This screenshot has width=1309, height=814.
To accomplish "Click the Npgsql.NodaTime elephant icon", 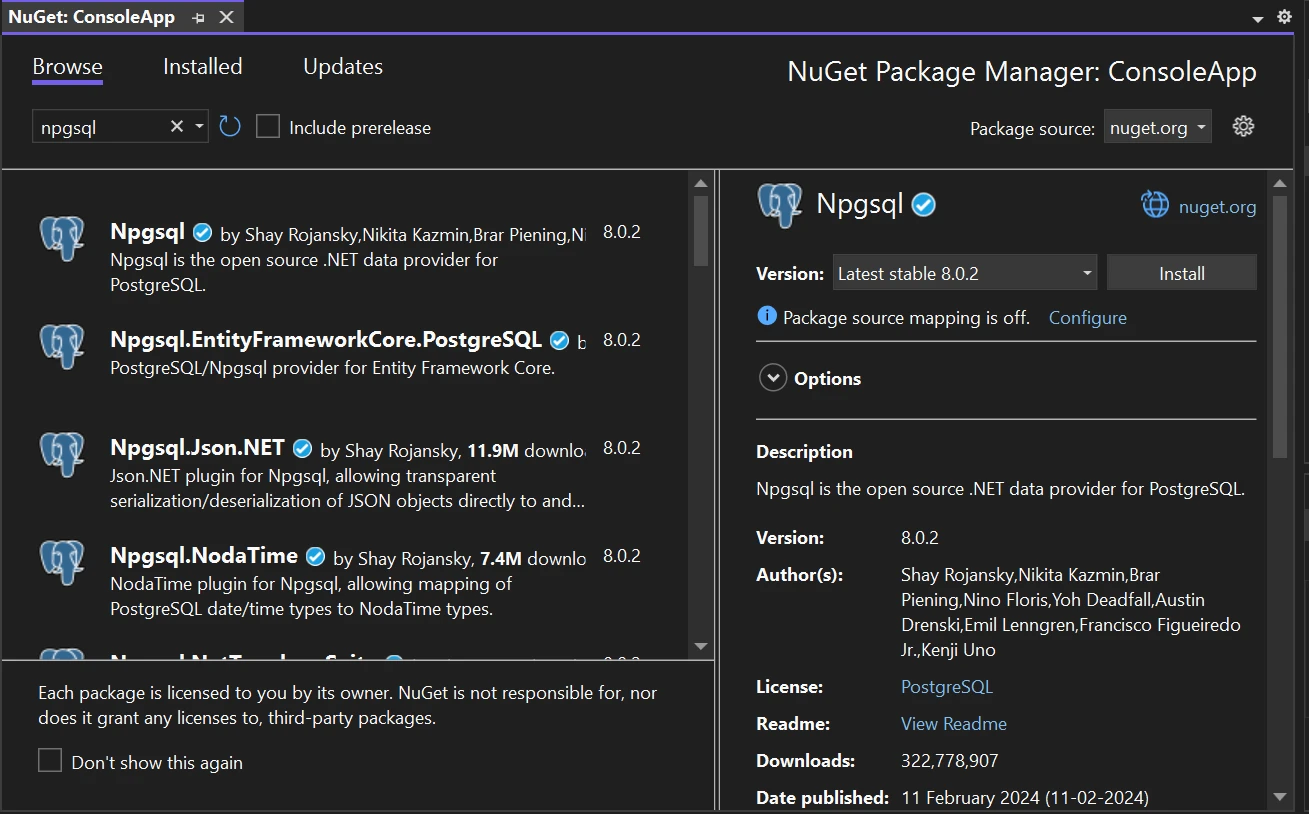I will pos(62,562).
